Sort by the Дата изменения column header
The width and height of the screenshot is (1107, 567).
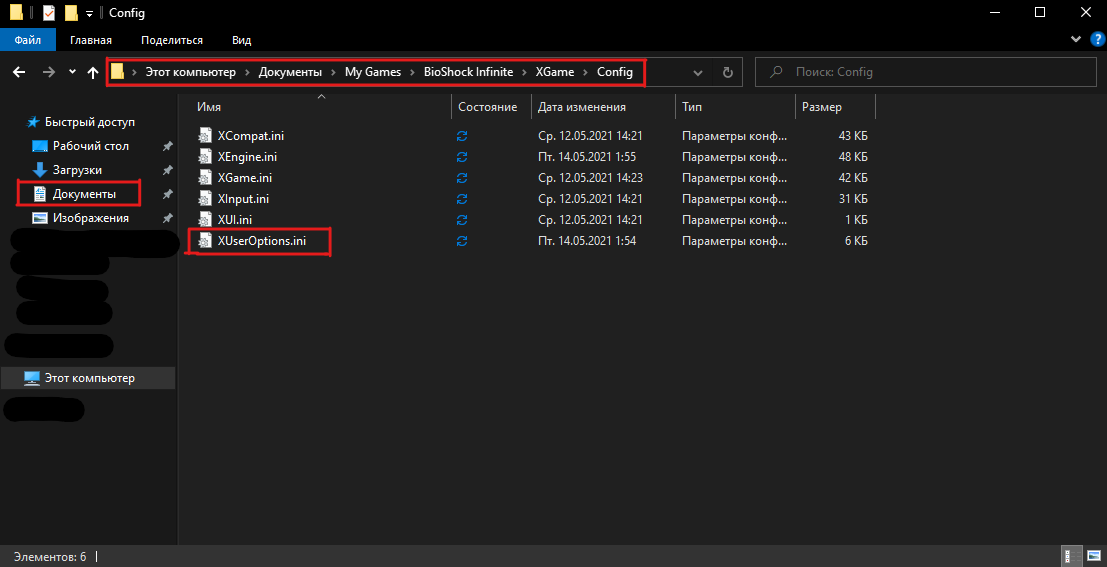582,107
